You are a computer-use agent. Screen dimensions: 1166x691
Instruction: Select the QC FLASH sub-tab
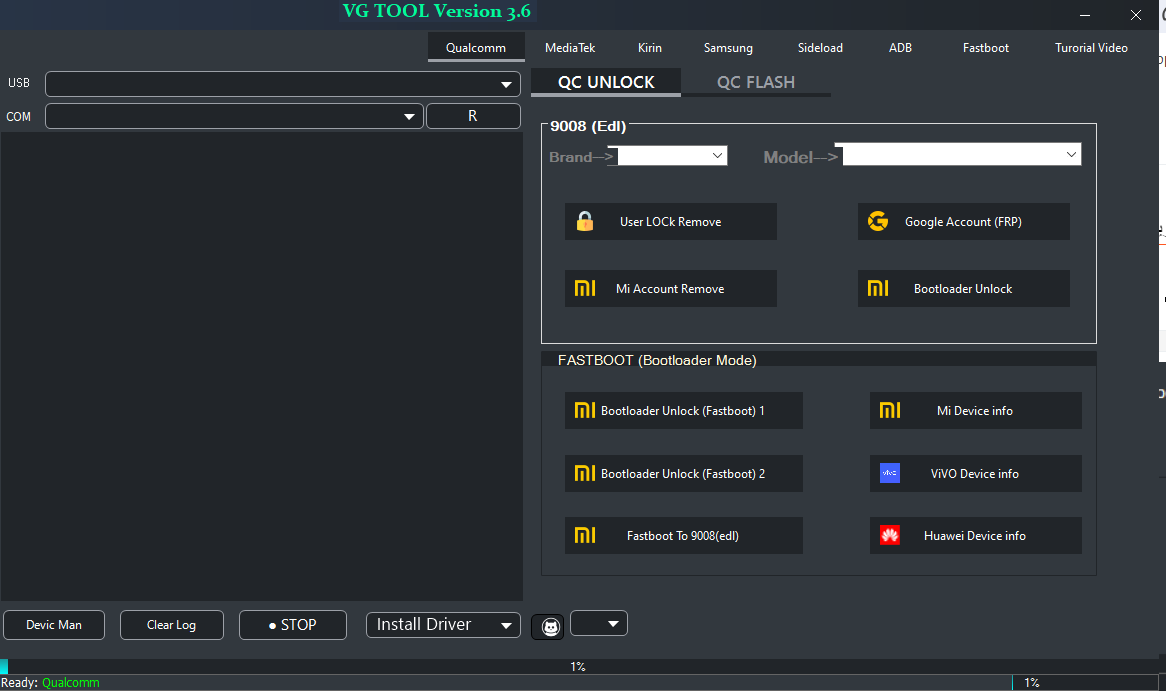tap(756, 82)
